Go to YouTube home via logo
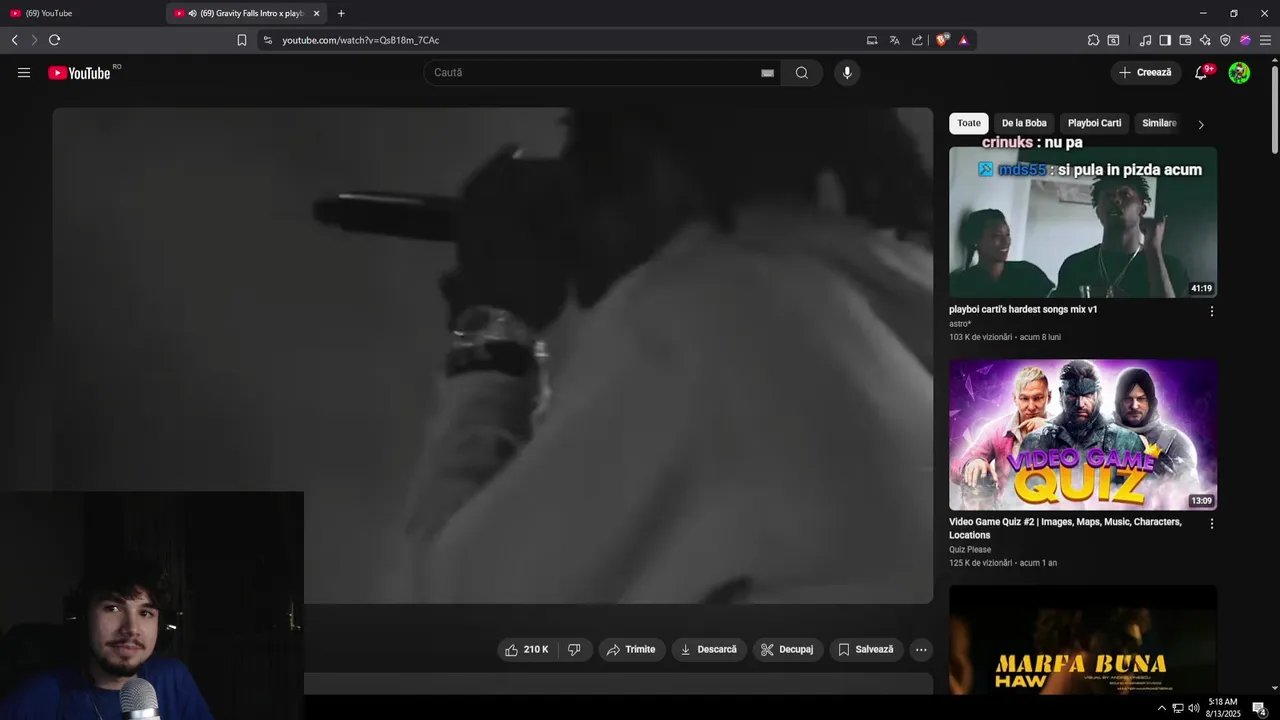The height and width of the screenshot is (720, 1280). tap(79, 73)
